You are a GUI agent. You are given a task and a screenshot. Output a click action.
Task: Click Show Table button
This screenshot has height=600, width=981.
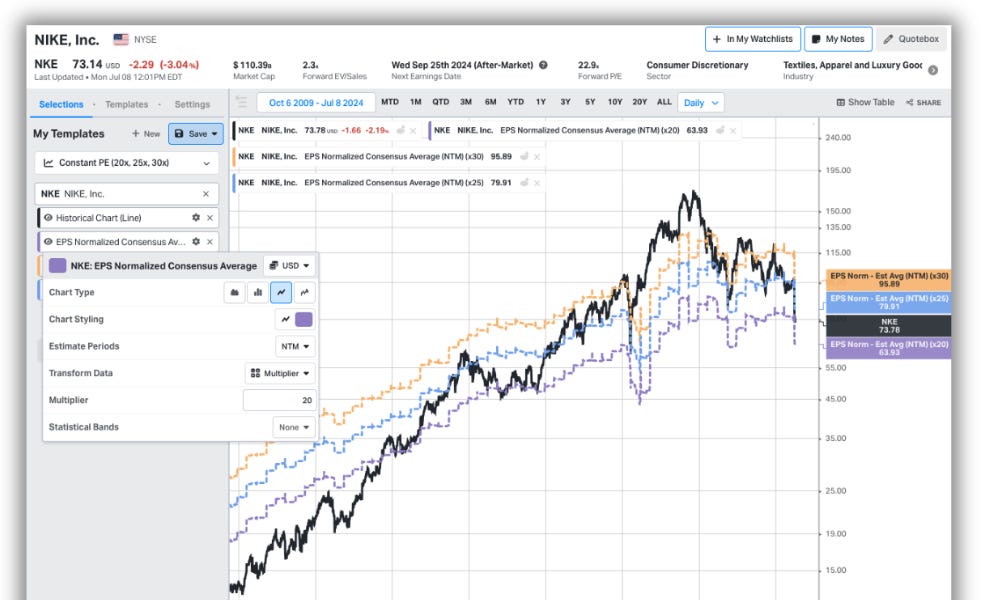pyautogui.click(x=866, y=103)
